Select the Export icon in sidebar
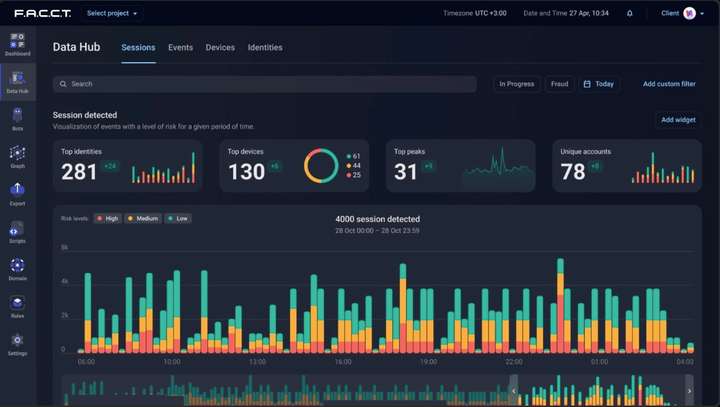 tap(18, 191)
